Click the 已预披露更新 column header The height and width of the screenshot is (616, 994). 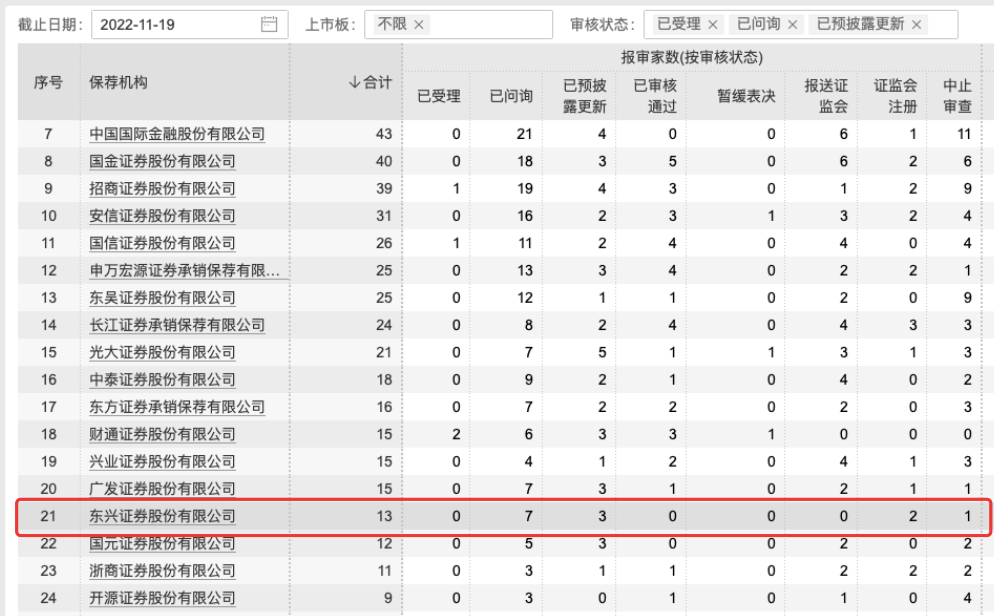pyautogui.click(x=584, y=96)
